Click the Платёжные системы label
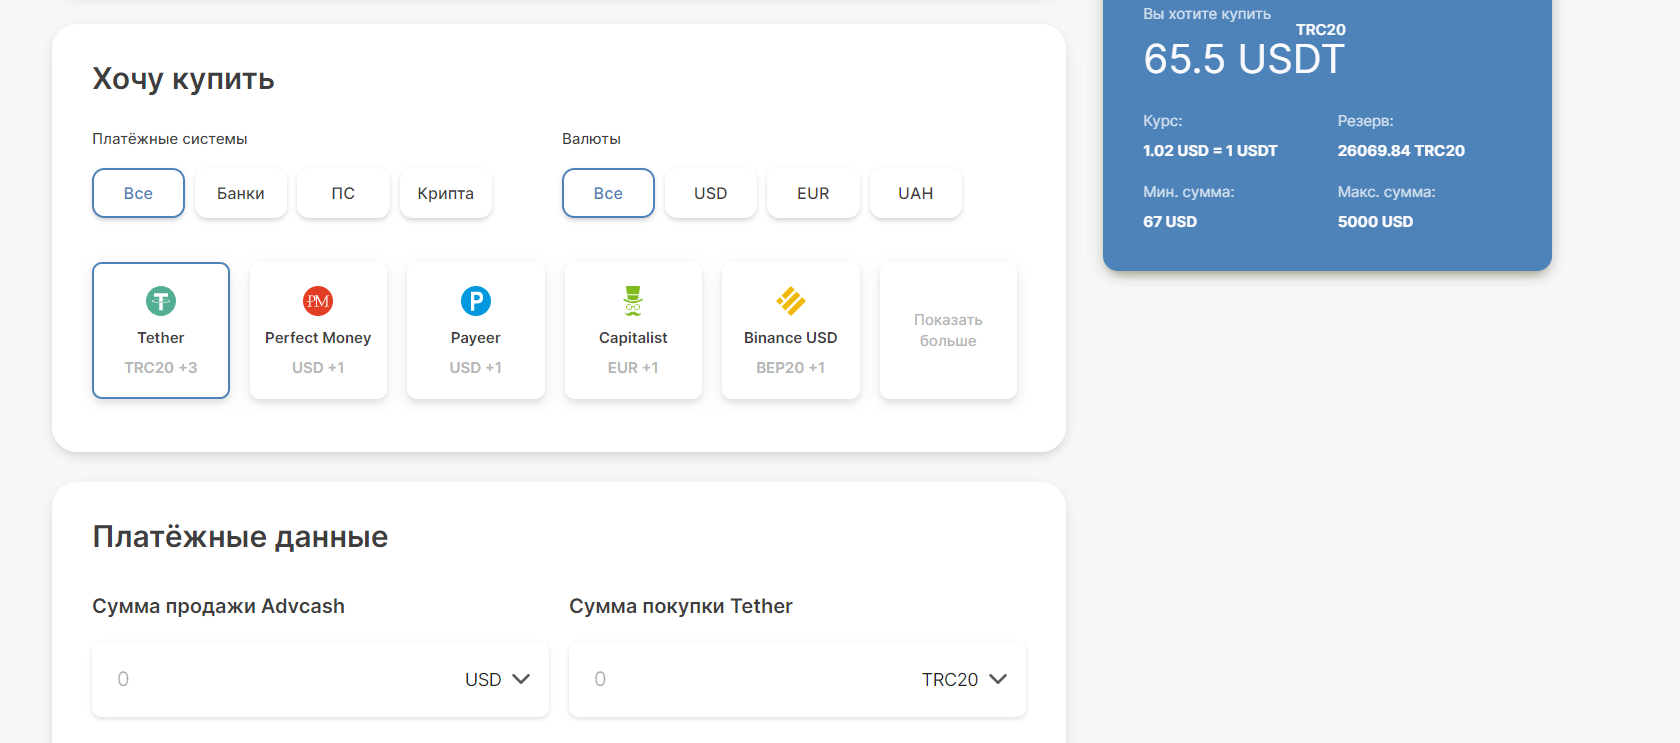1680x743 pixels. [x=170, y=139]
